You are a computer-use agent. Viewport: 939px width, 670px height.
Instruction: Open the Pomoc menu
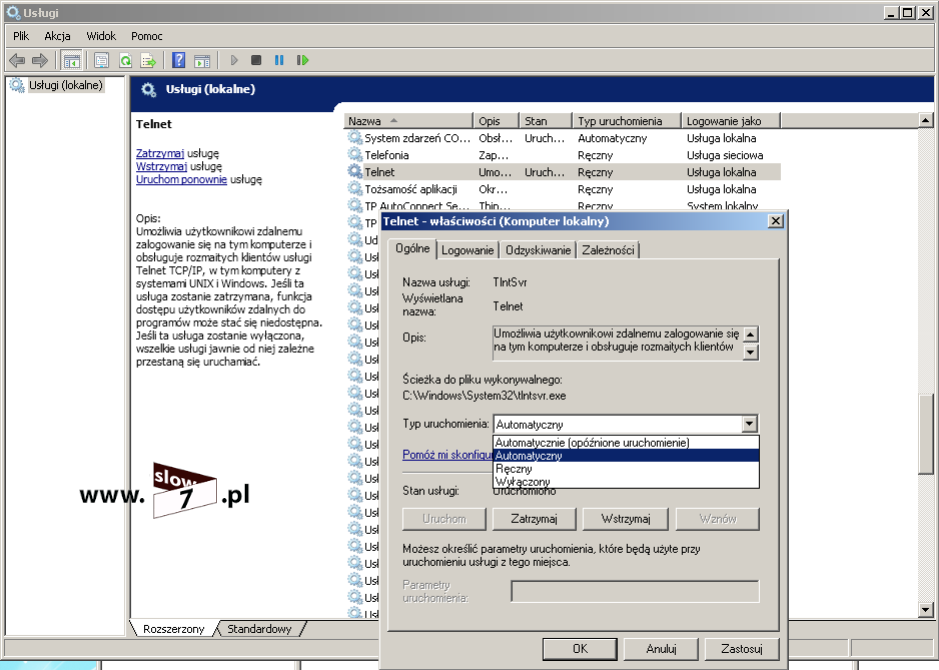(x=147, y=36)
